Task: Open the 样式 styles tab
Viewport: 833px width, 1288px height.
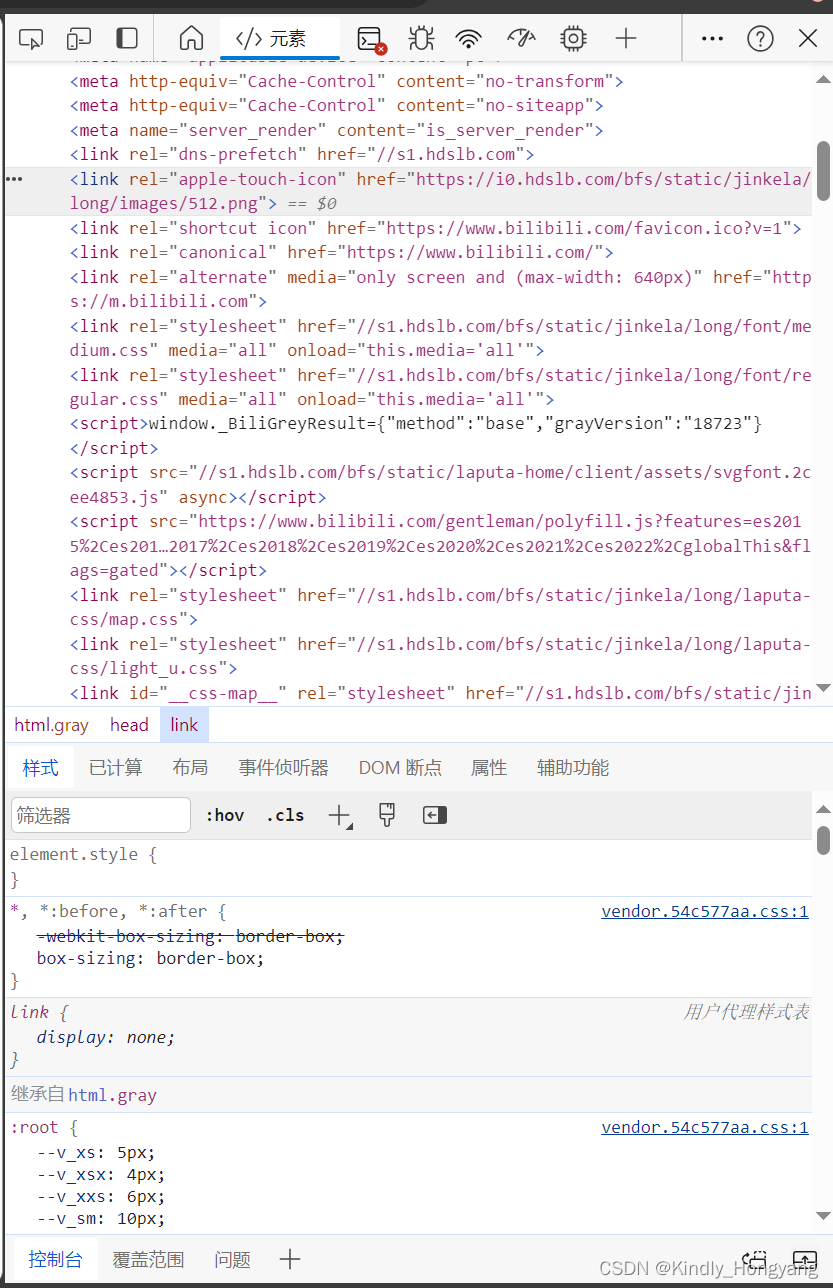Action: click(41, 768)
